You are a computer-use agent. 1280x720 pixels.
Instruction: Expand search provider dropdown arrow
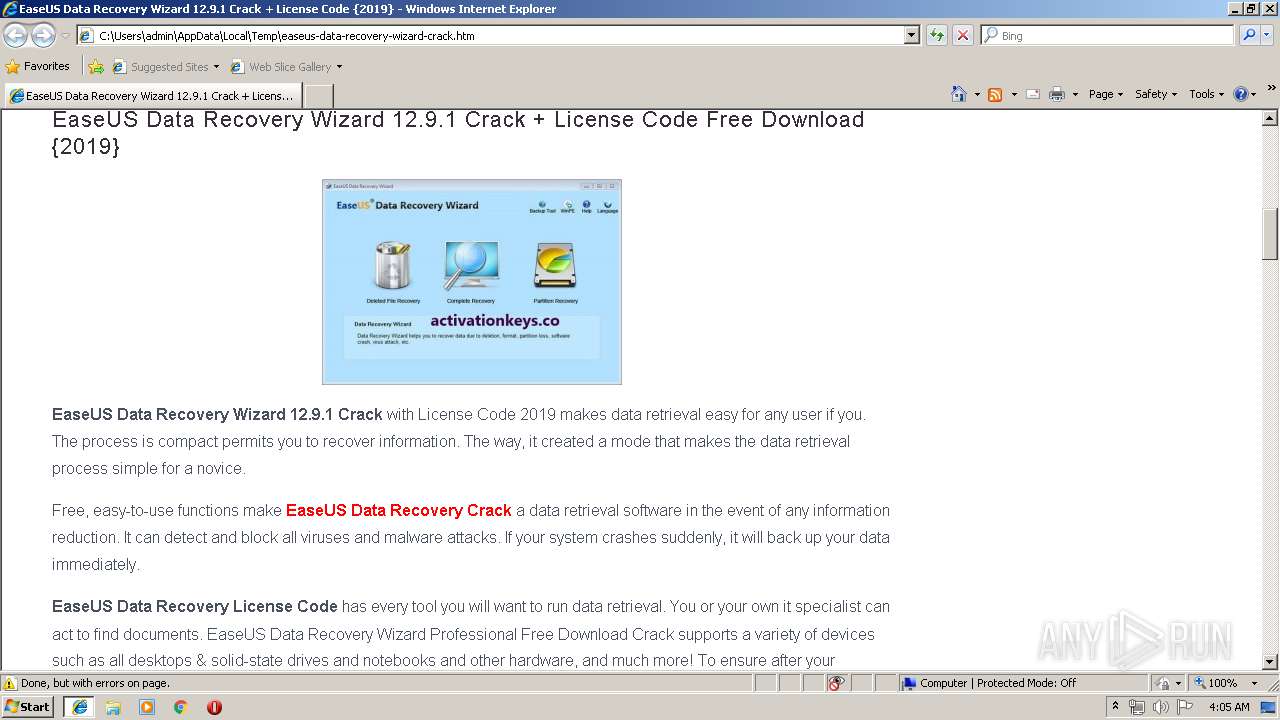(x=1266, y=35)
